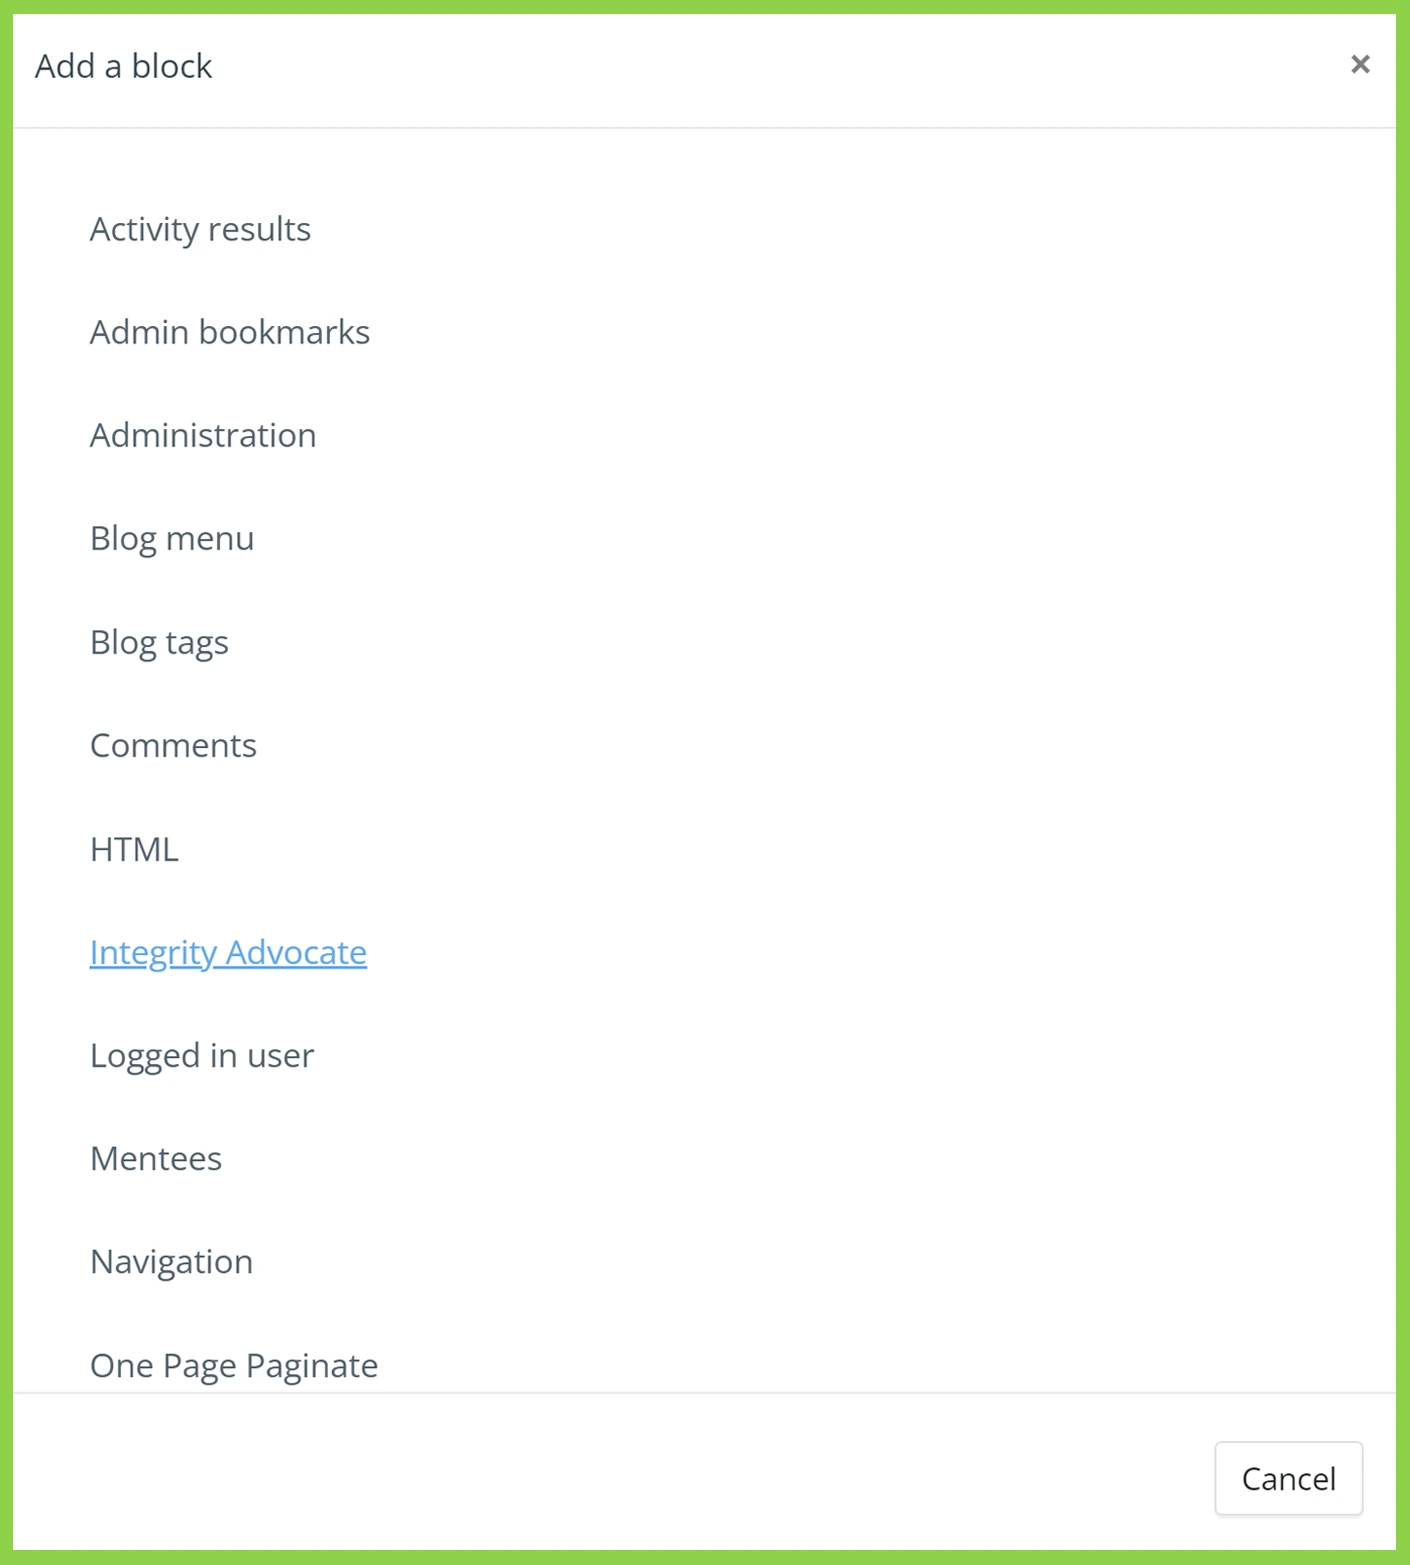Click the Cancel button

(x=1288, y=1478)
